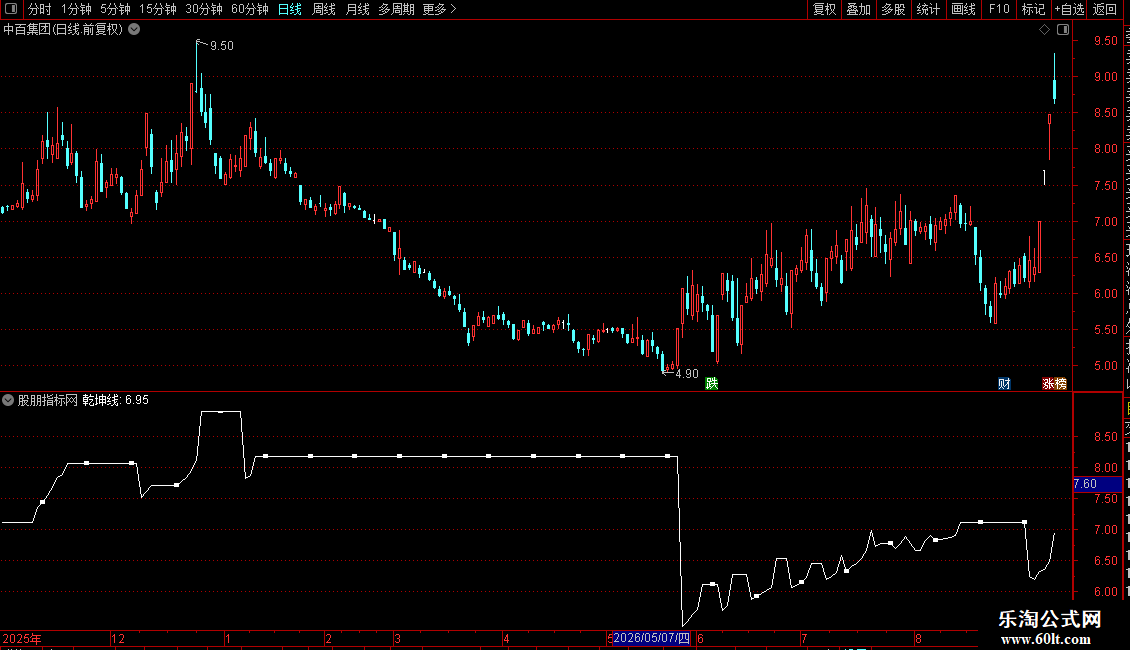Switch to 60分钟 period tab

249,9
